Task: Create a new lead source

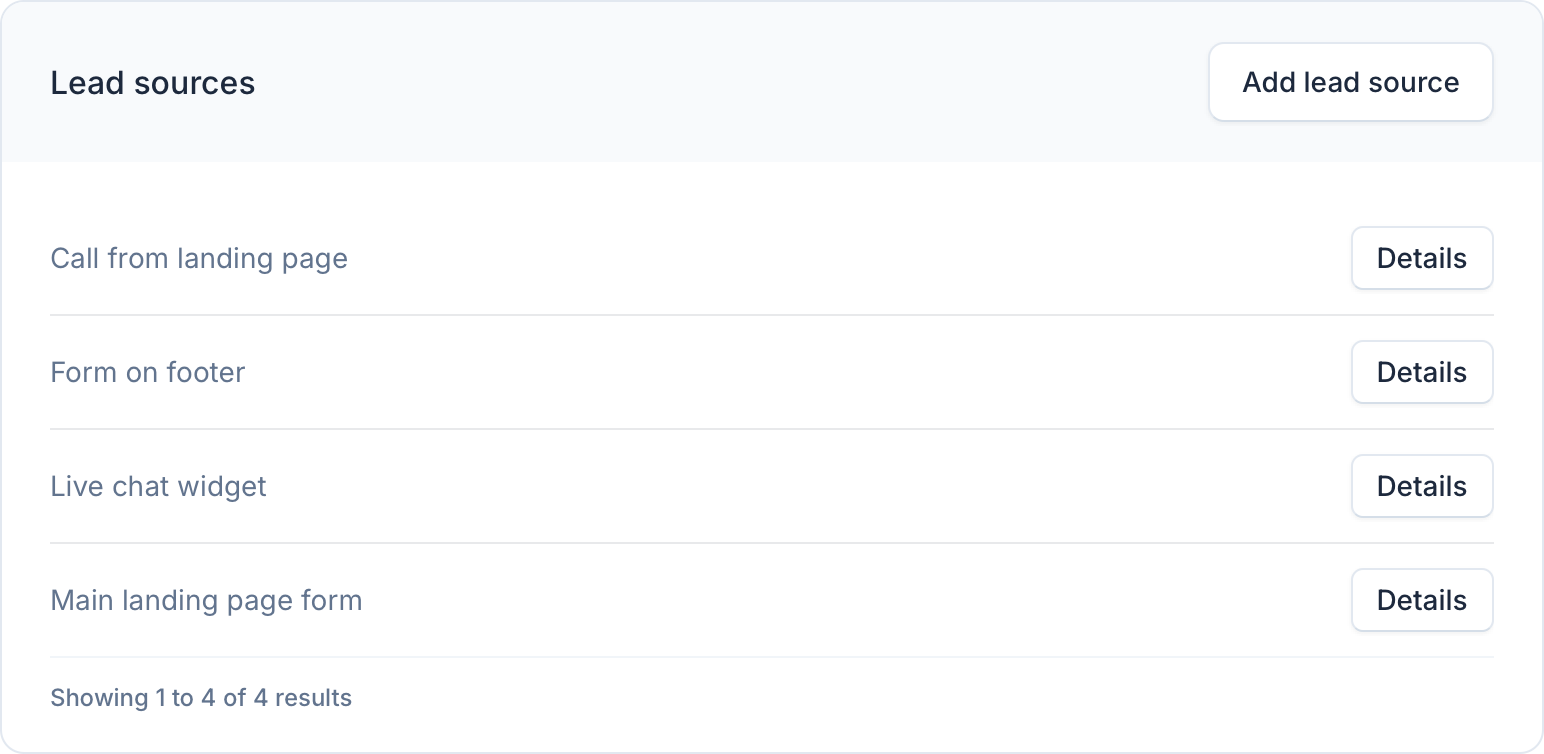Action: [1350, 82]
